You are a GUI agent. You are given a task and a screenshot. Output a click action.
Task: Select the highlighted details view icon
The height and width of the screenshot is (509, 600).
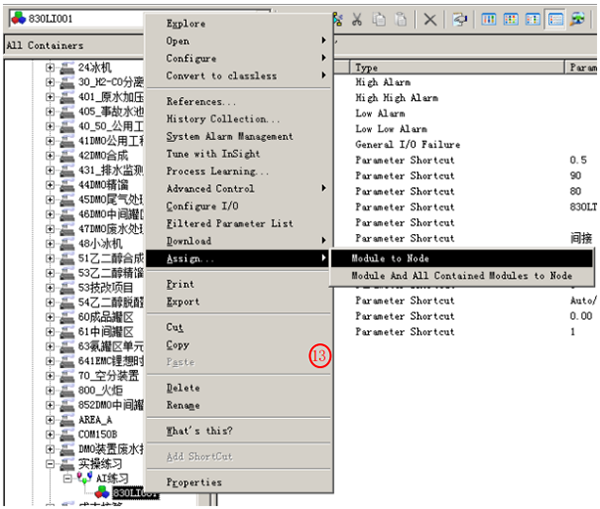point(555,19)
